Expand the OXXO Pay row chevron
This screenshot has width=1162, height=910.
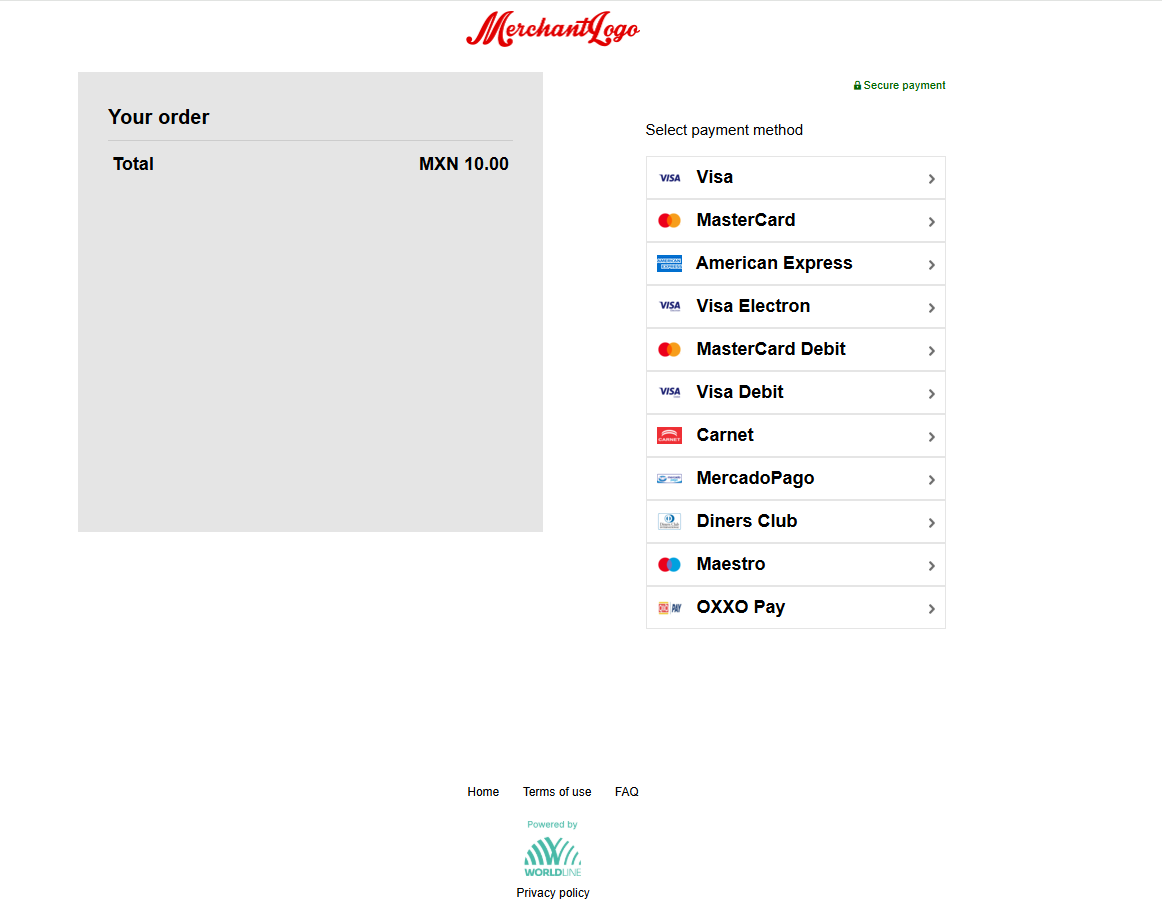click(x=932, y=608)
